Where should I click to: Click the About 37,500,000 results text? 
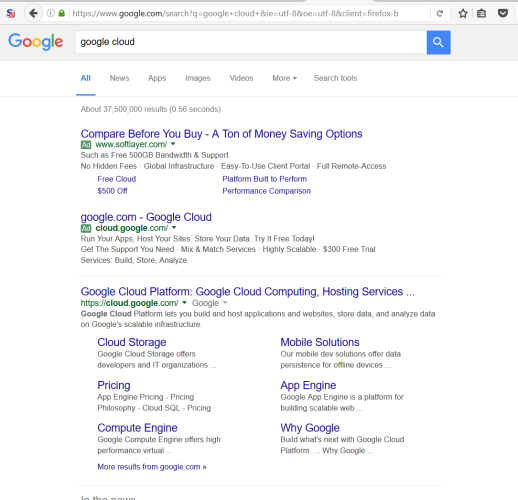[x=151, y=109]
